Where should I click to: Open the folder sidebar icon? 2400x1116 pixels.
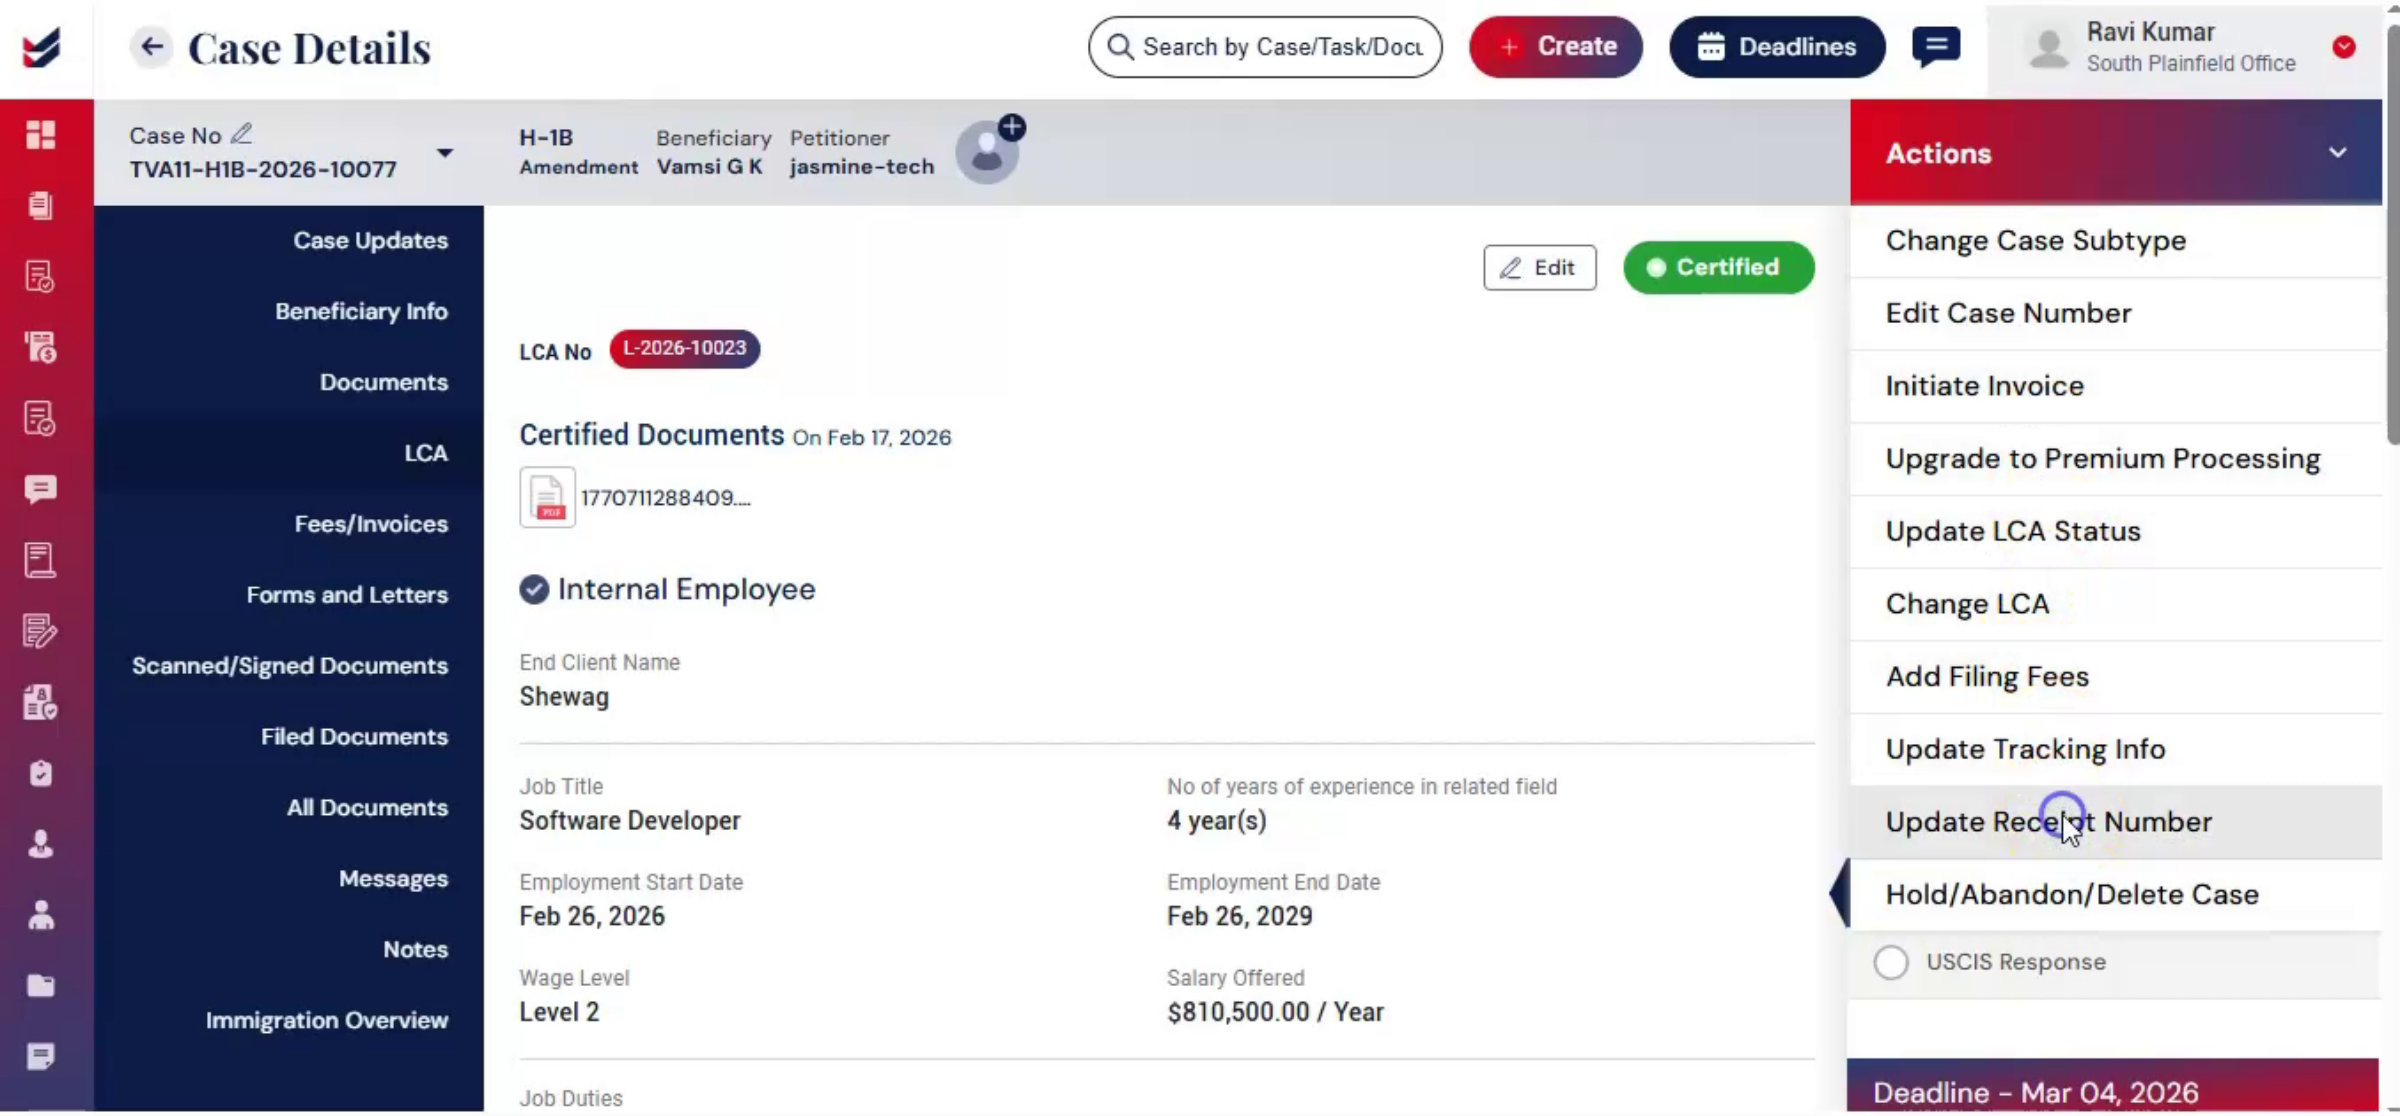(x=40, y=986)
